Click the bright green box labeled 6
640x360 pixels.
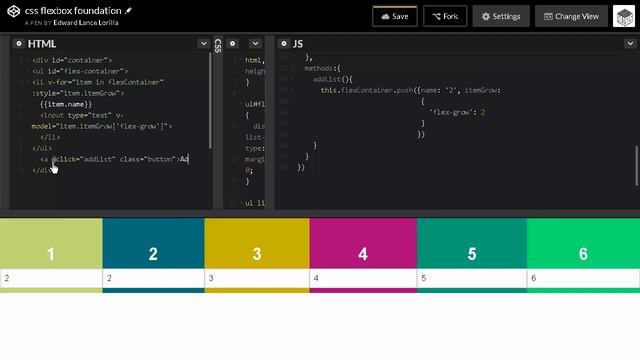click(x=583, y=243)
